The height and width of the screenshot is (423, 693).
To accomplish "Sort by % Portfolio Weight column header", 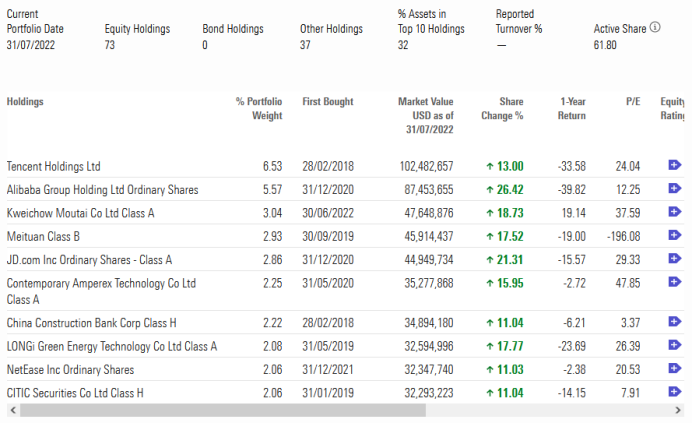I will click(x=259, y=108).
